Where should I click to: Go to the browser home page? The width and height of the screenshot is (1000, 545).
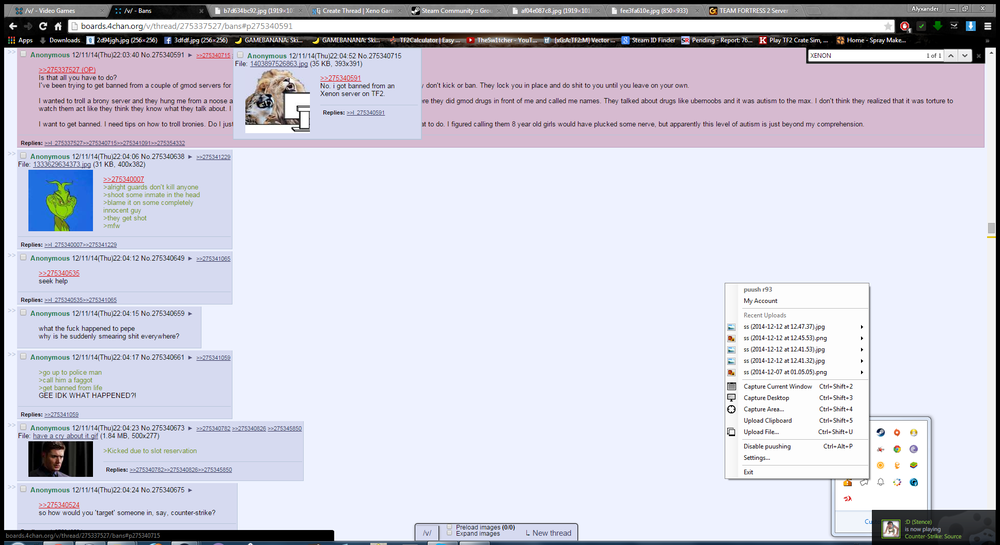(x=57, y=26)
